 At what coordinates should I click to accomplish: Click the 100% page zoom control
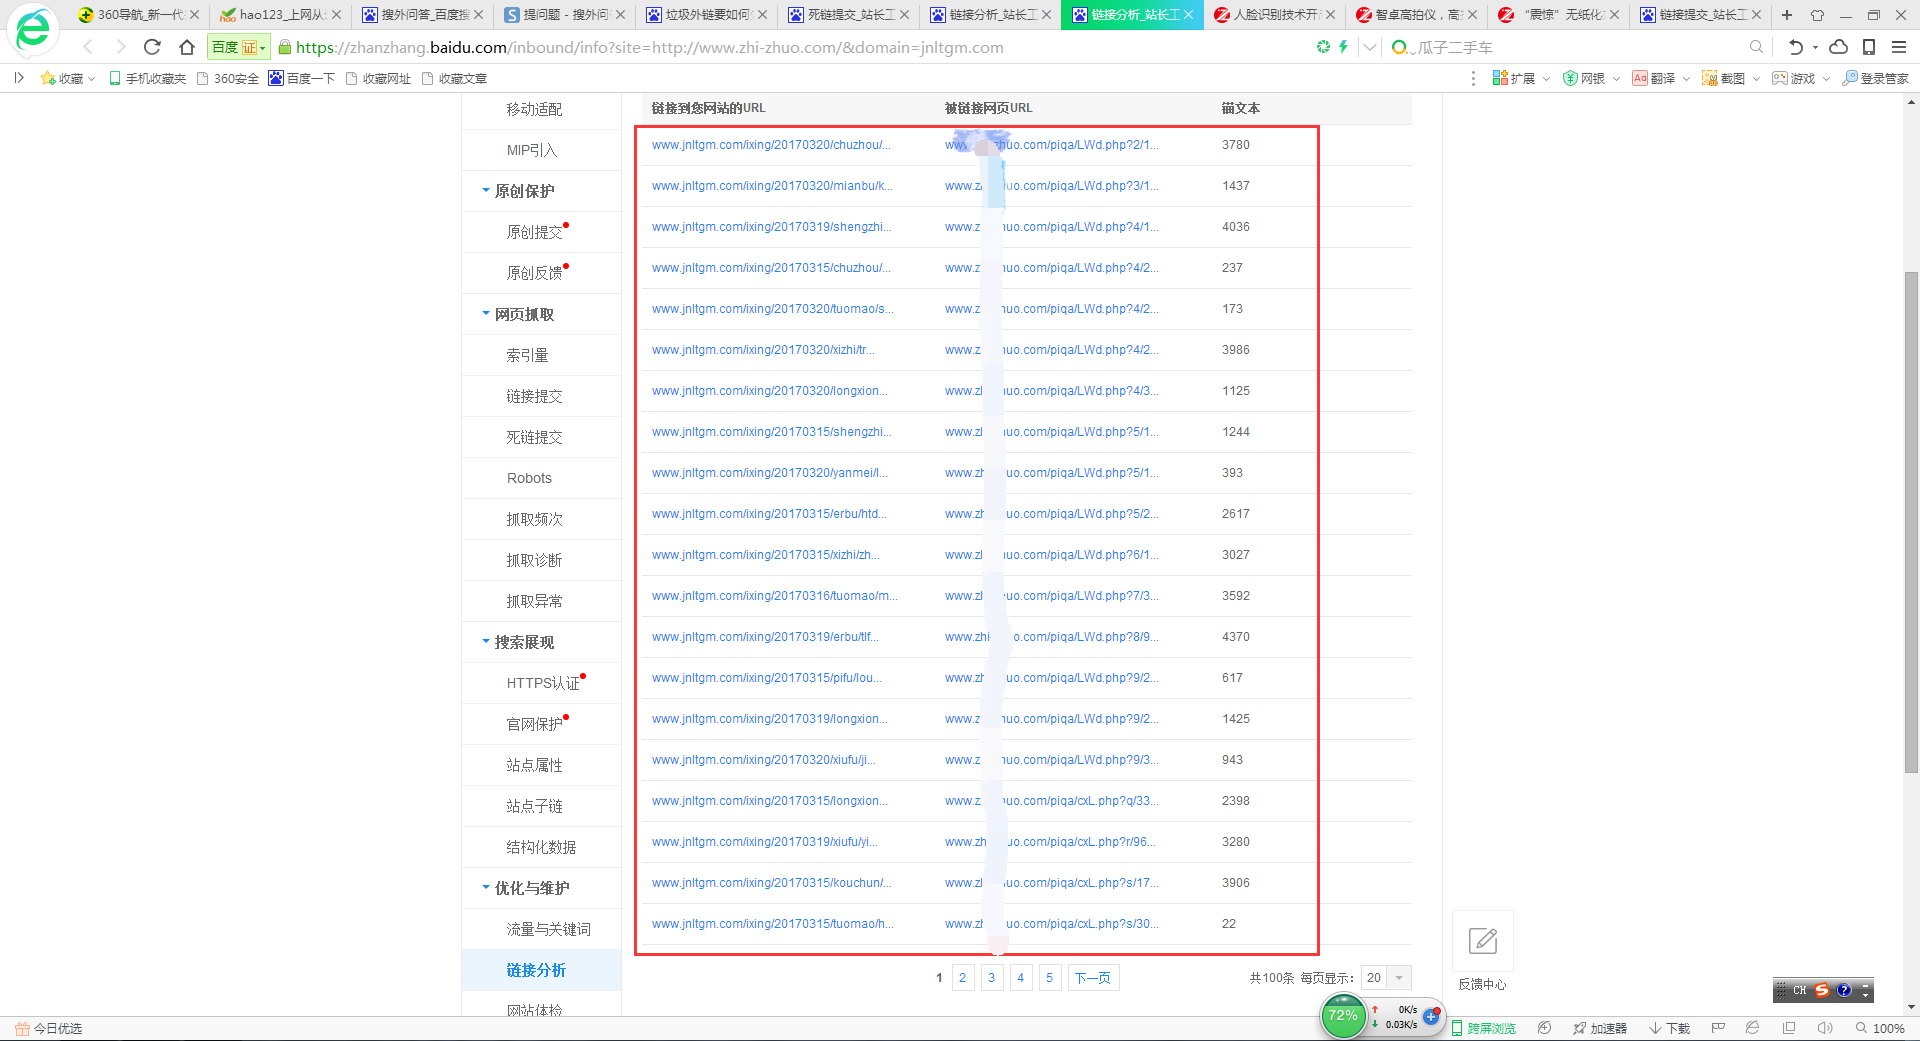(1880, 1028)
